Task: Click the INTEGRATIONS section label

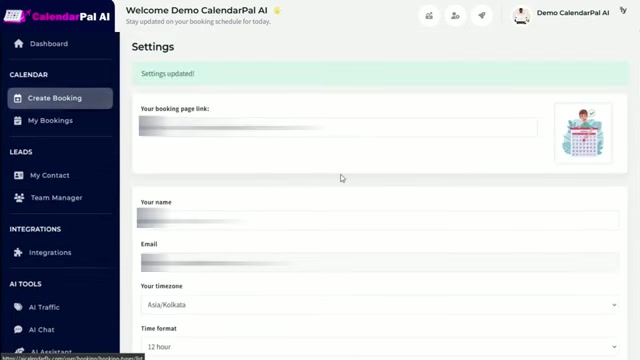Action: 35,229
